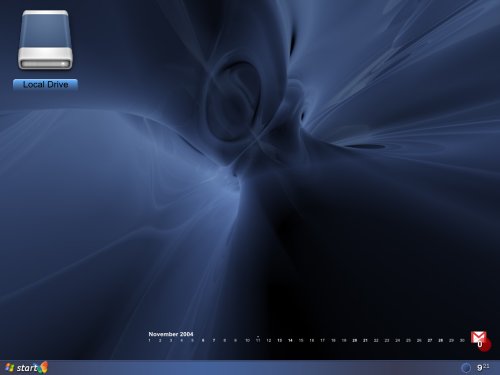Select day 30 on the calendar strip
The image size is (500, 375).
tap(462, 340)
